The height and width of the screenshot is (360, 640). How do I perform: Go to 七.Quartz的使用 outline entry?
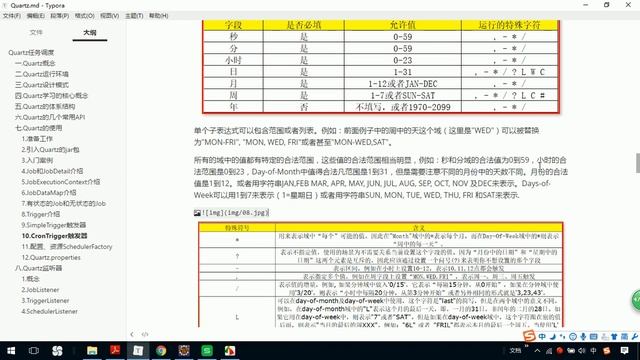point(38,128)
